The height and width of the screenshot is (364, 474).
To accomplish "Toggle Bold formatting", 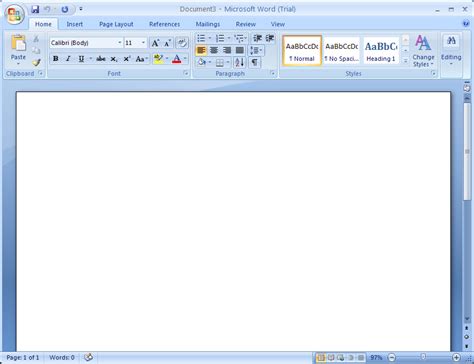I will [x=56, y=59].
